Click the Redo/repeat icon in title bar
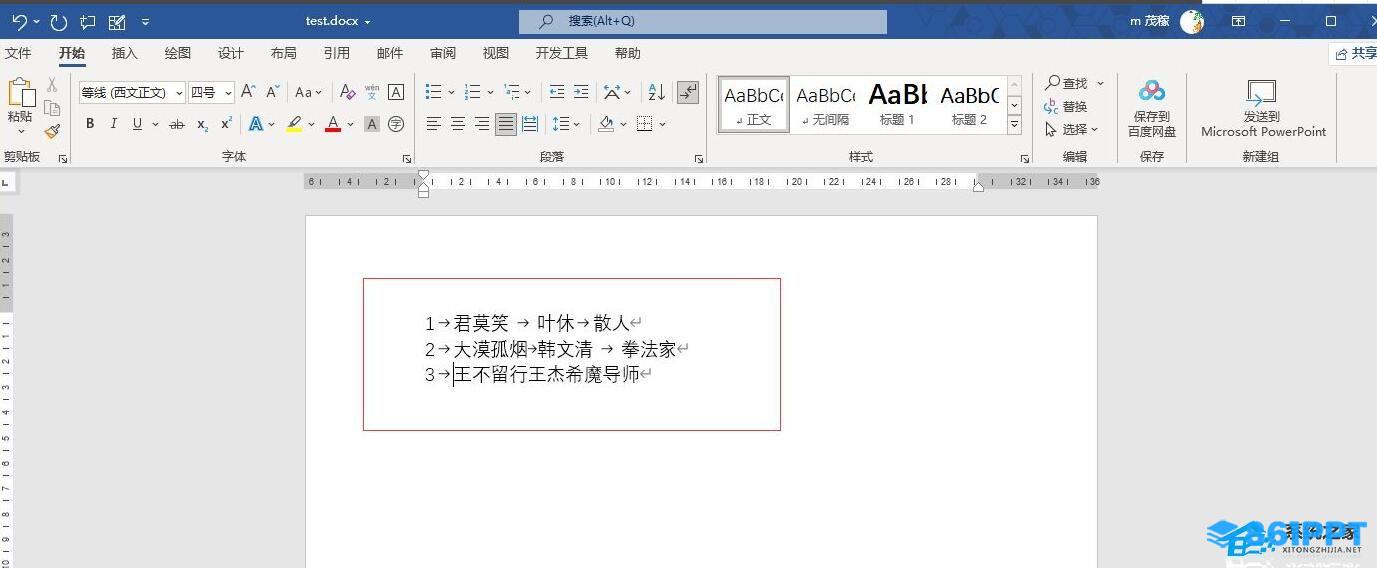The height and width of the screenshot is (568, 1377). [x=59, y=21]
